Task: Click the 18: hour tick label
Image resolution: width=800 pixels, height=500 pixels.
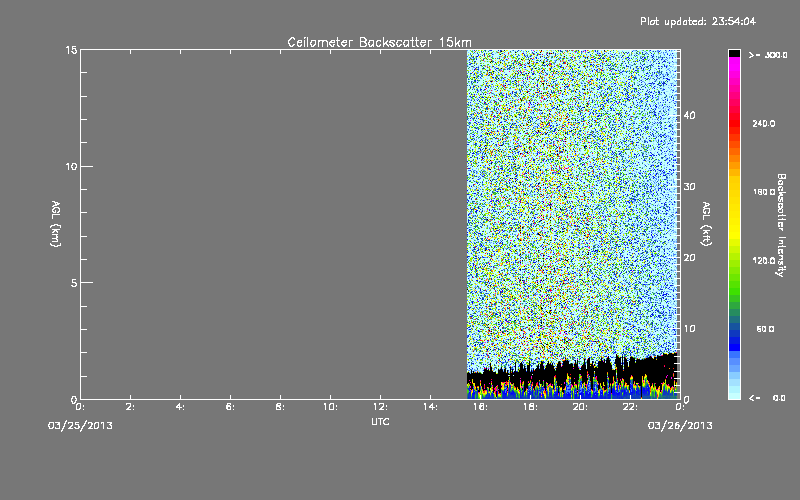Action: point(530,407)
